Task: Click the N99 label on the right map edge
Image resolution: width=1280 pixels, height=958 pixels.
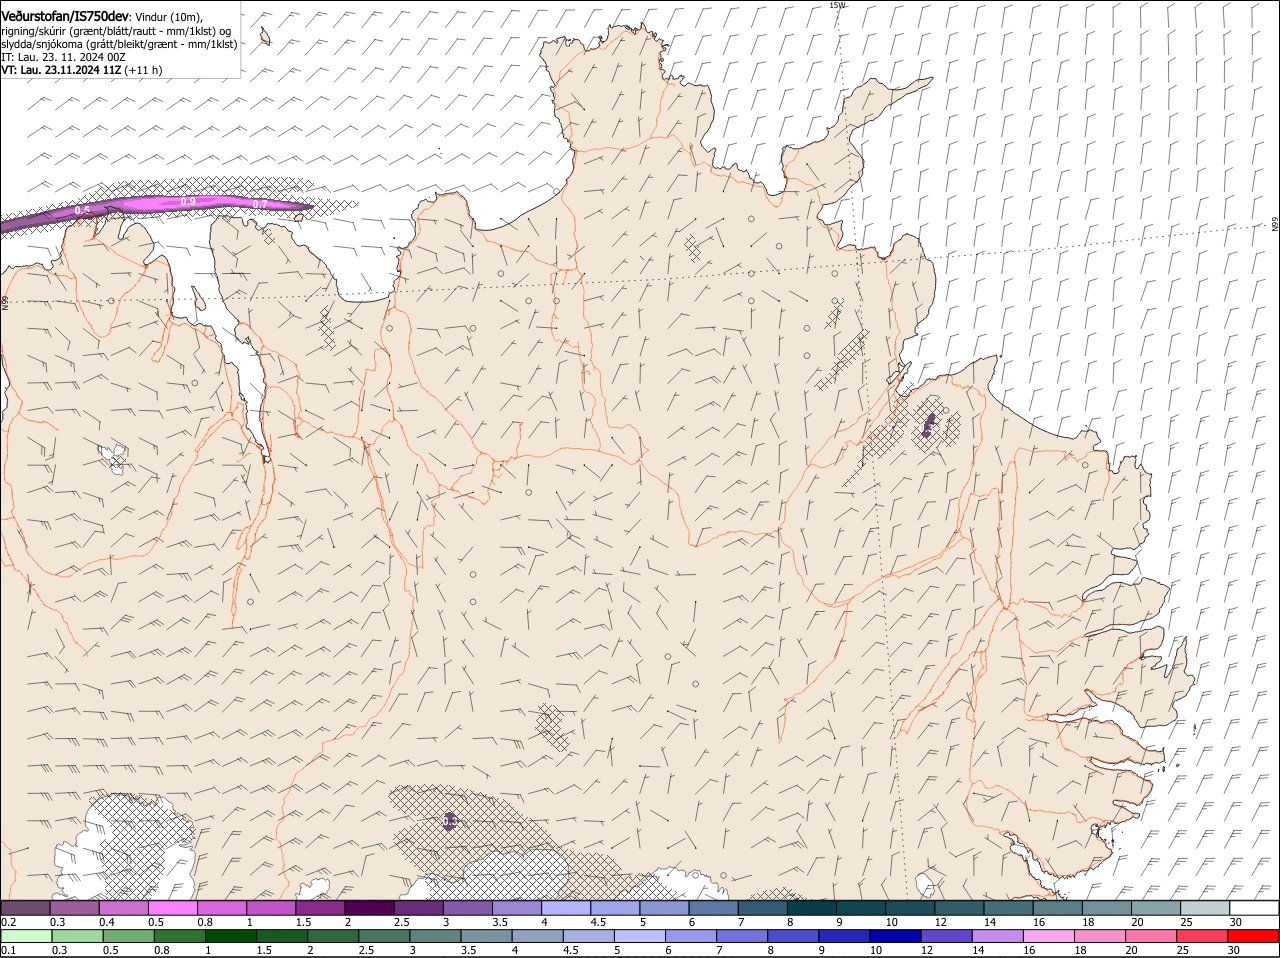Action: click(x=1275, y=225)
